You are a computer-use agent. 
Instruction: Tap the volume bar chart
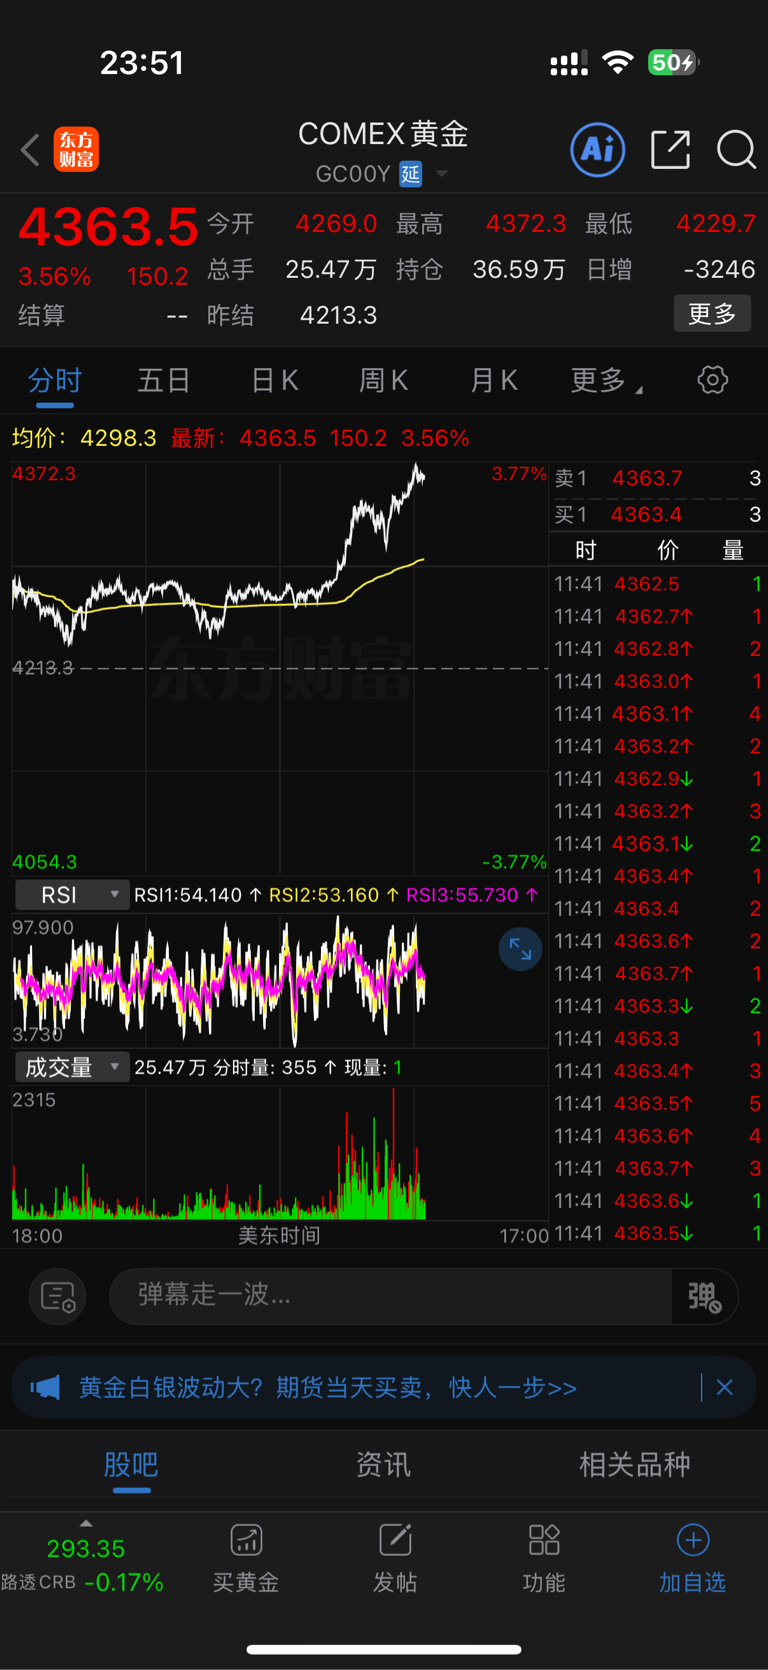point(280,1153)
